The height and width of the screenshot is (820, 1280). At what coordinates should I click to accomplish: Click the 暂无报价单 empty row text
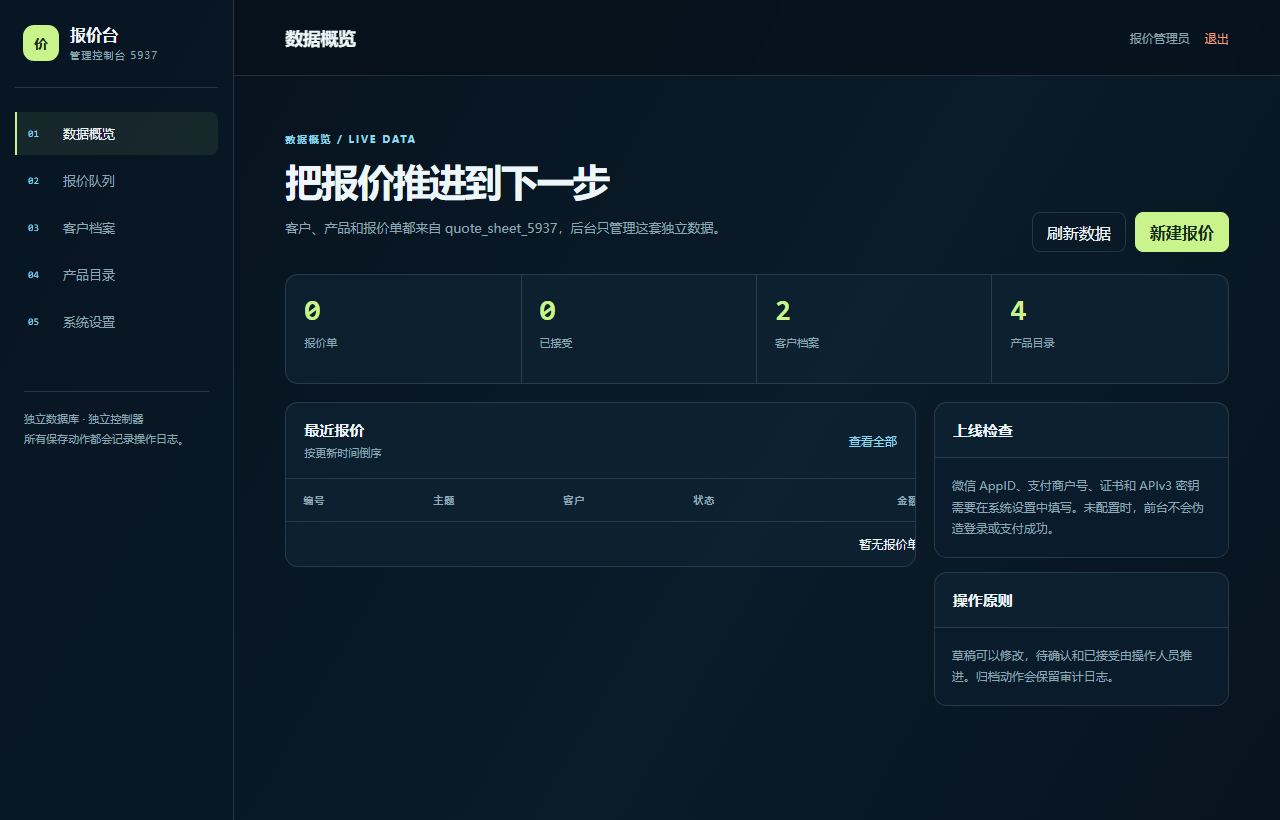point(887,544)
